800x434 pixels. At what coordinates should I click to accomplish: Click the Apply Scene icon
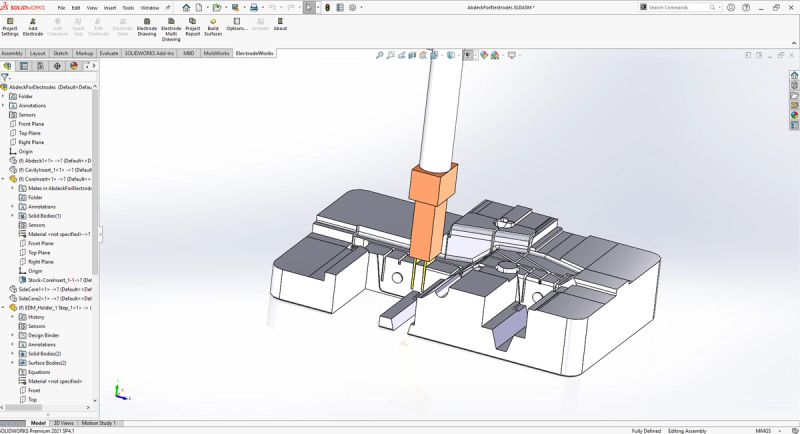[495, 55]
